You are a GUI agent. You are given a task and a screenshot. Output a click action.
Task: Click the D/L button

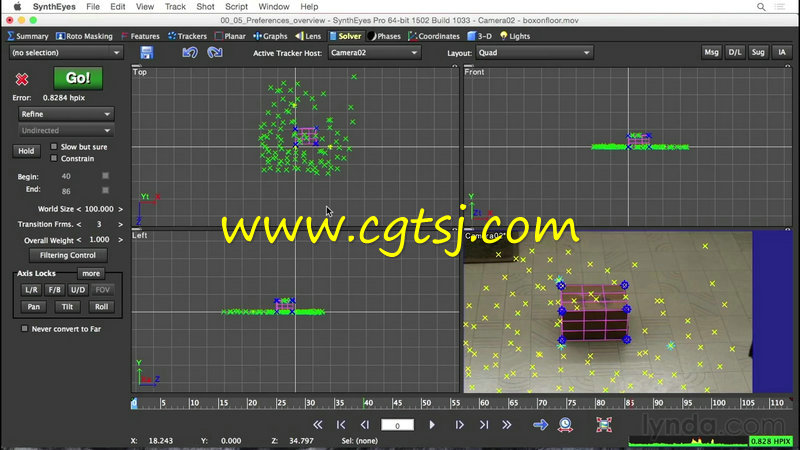click(735, 52)
